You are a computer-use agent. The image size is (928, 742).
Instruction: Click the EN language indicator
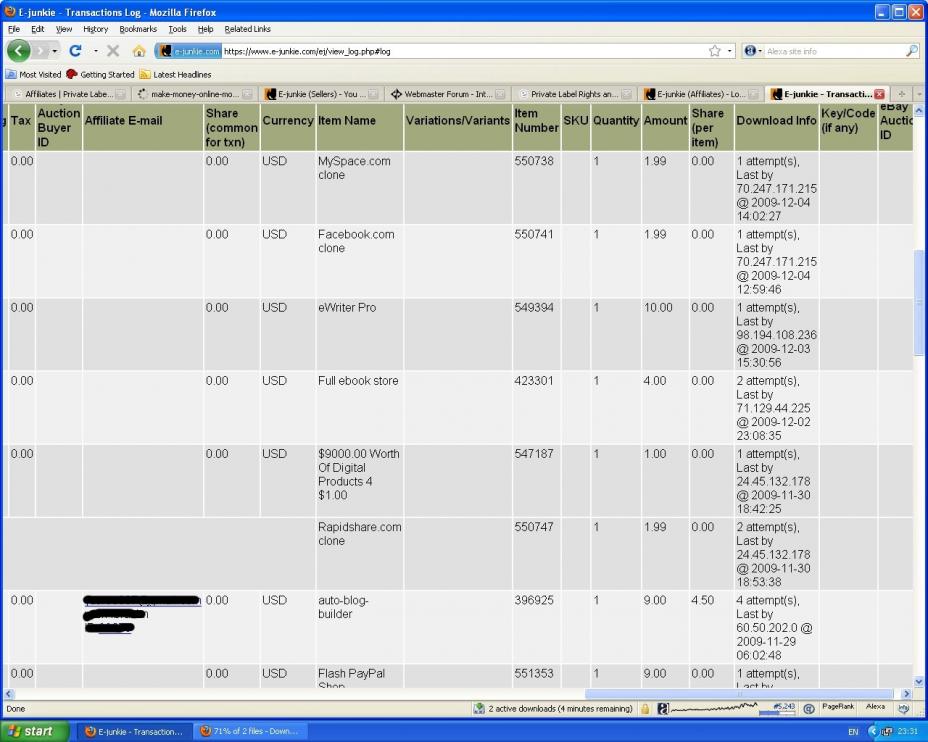pyautogui.click(x=853, y=732)
